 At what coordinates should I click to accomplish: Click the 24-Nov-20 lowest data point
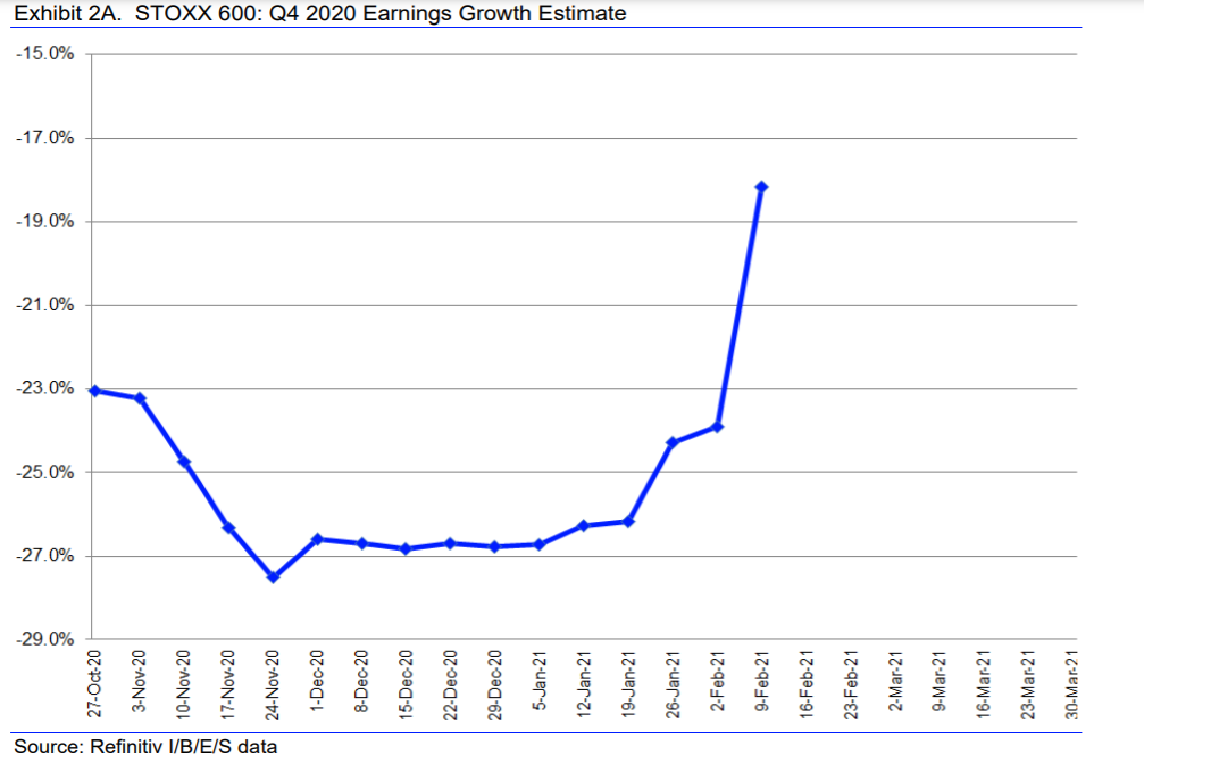[273, 577]
